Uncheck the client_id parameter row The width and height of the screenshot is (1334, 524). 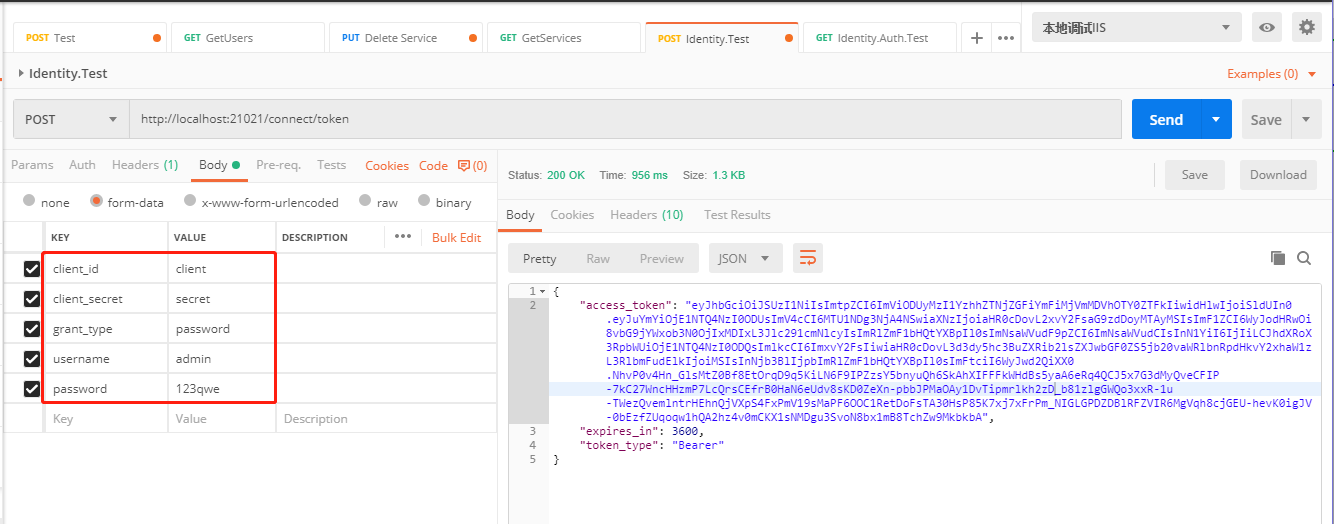click(32, 269)
